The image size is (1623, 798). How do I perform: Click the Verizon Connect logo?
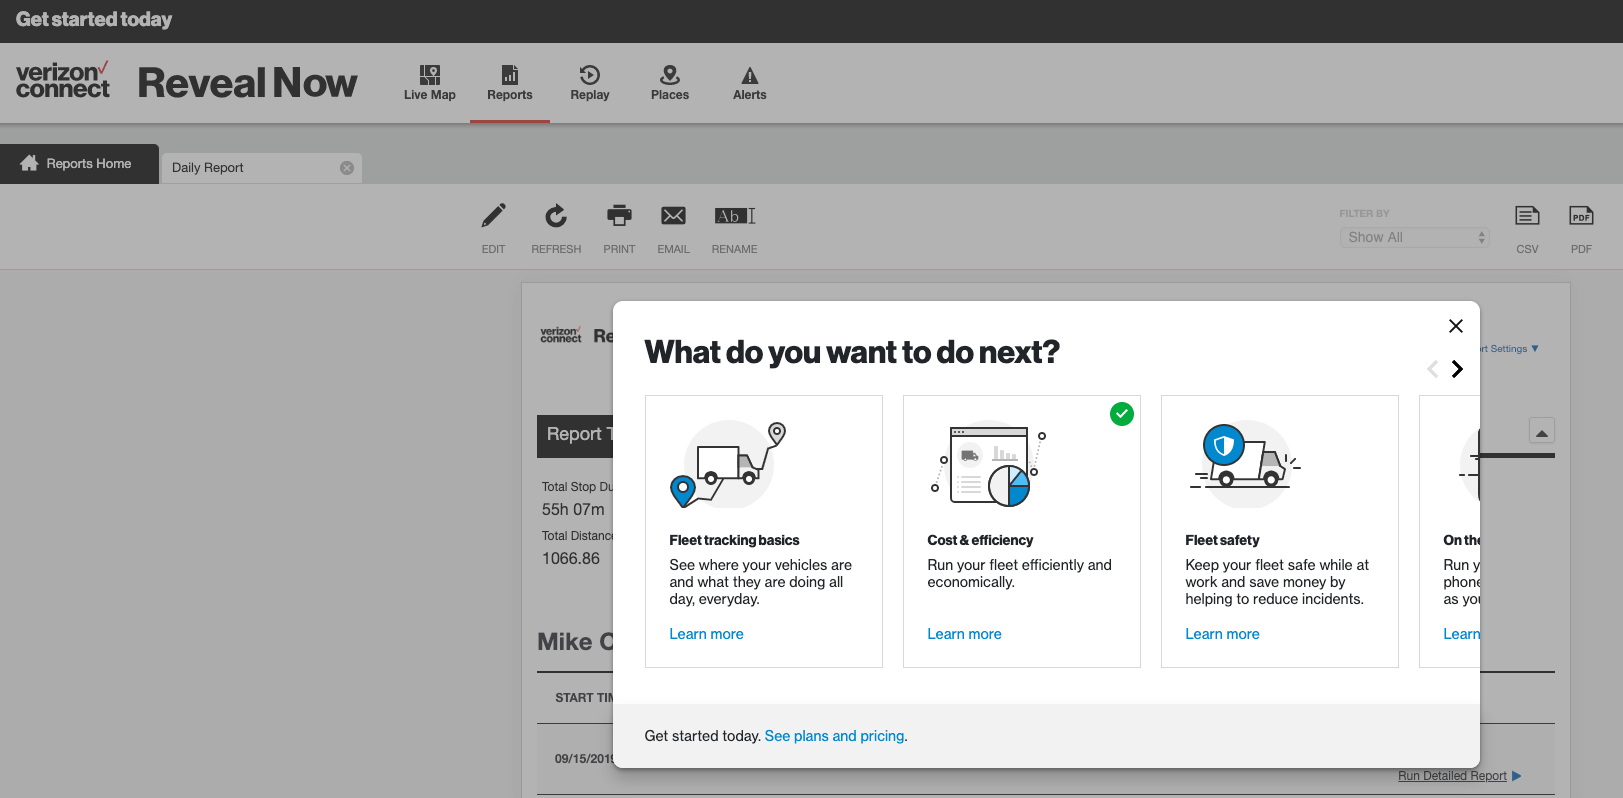62,81
